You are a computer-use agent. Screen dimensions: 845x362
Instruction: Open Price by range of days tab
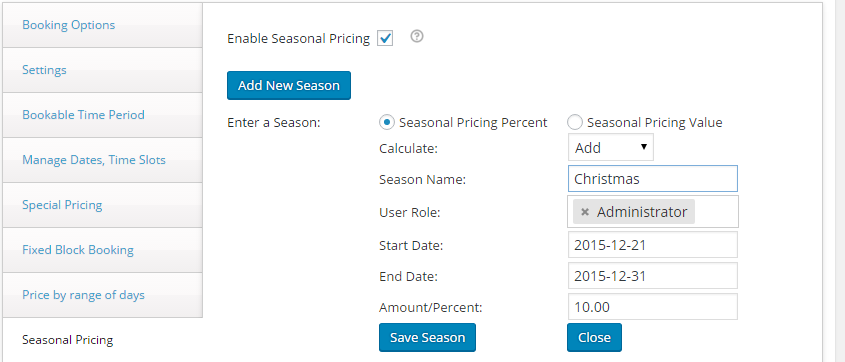(102, 295)
